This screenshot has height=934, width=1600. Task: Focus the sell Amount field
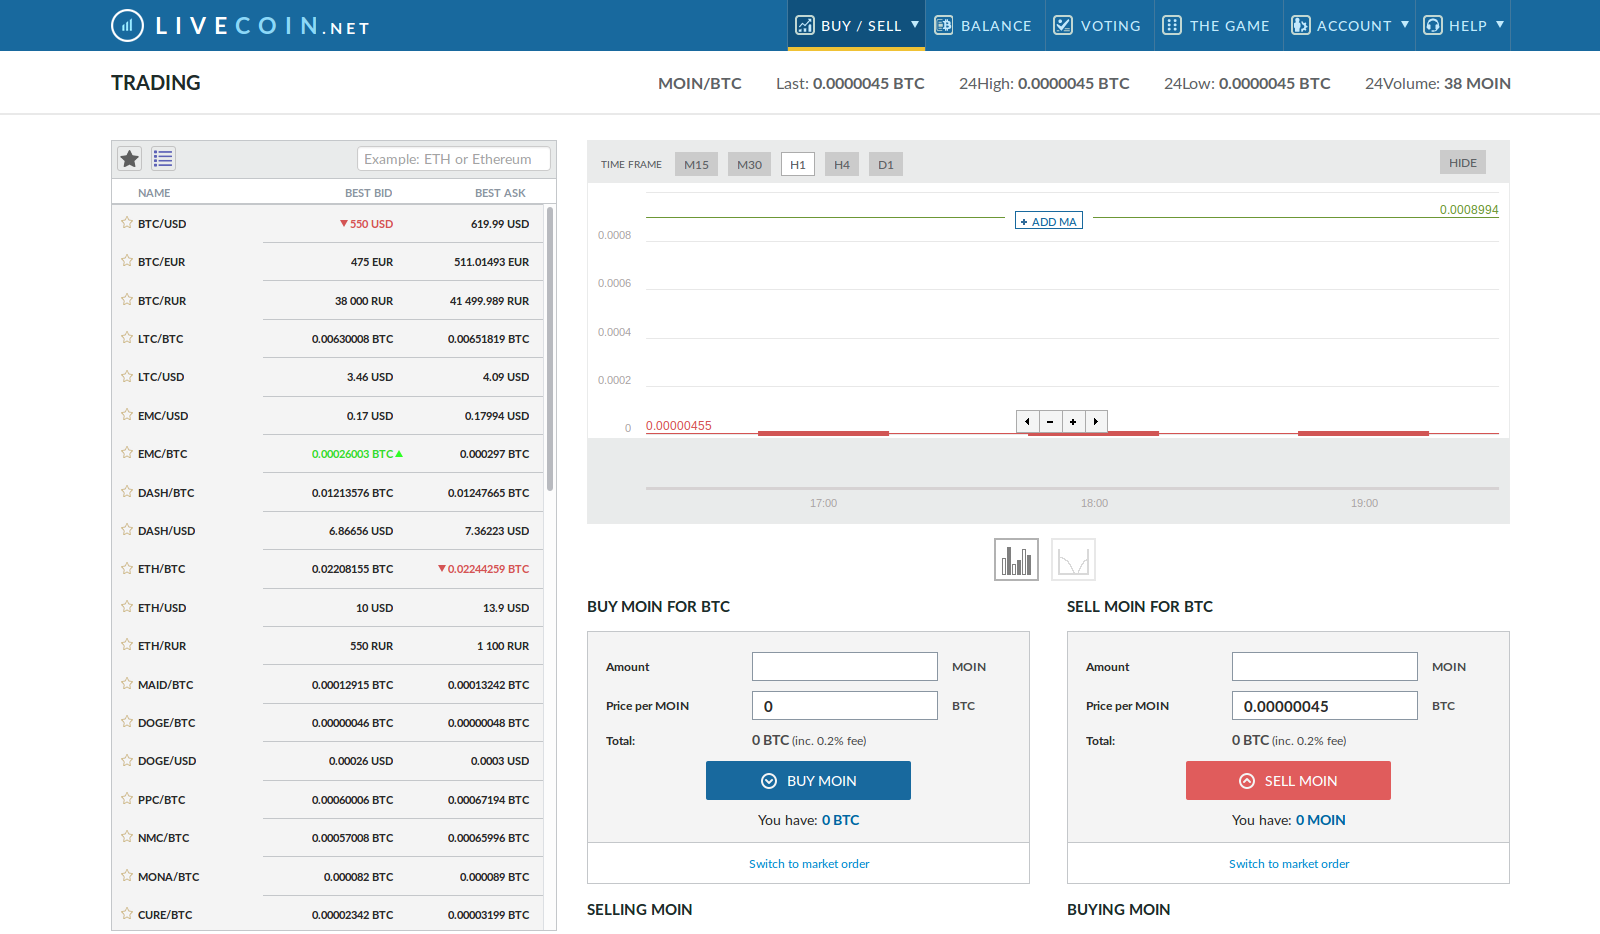click(1325, 666)
